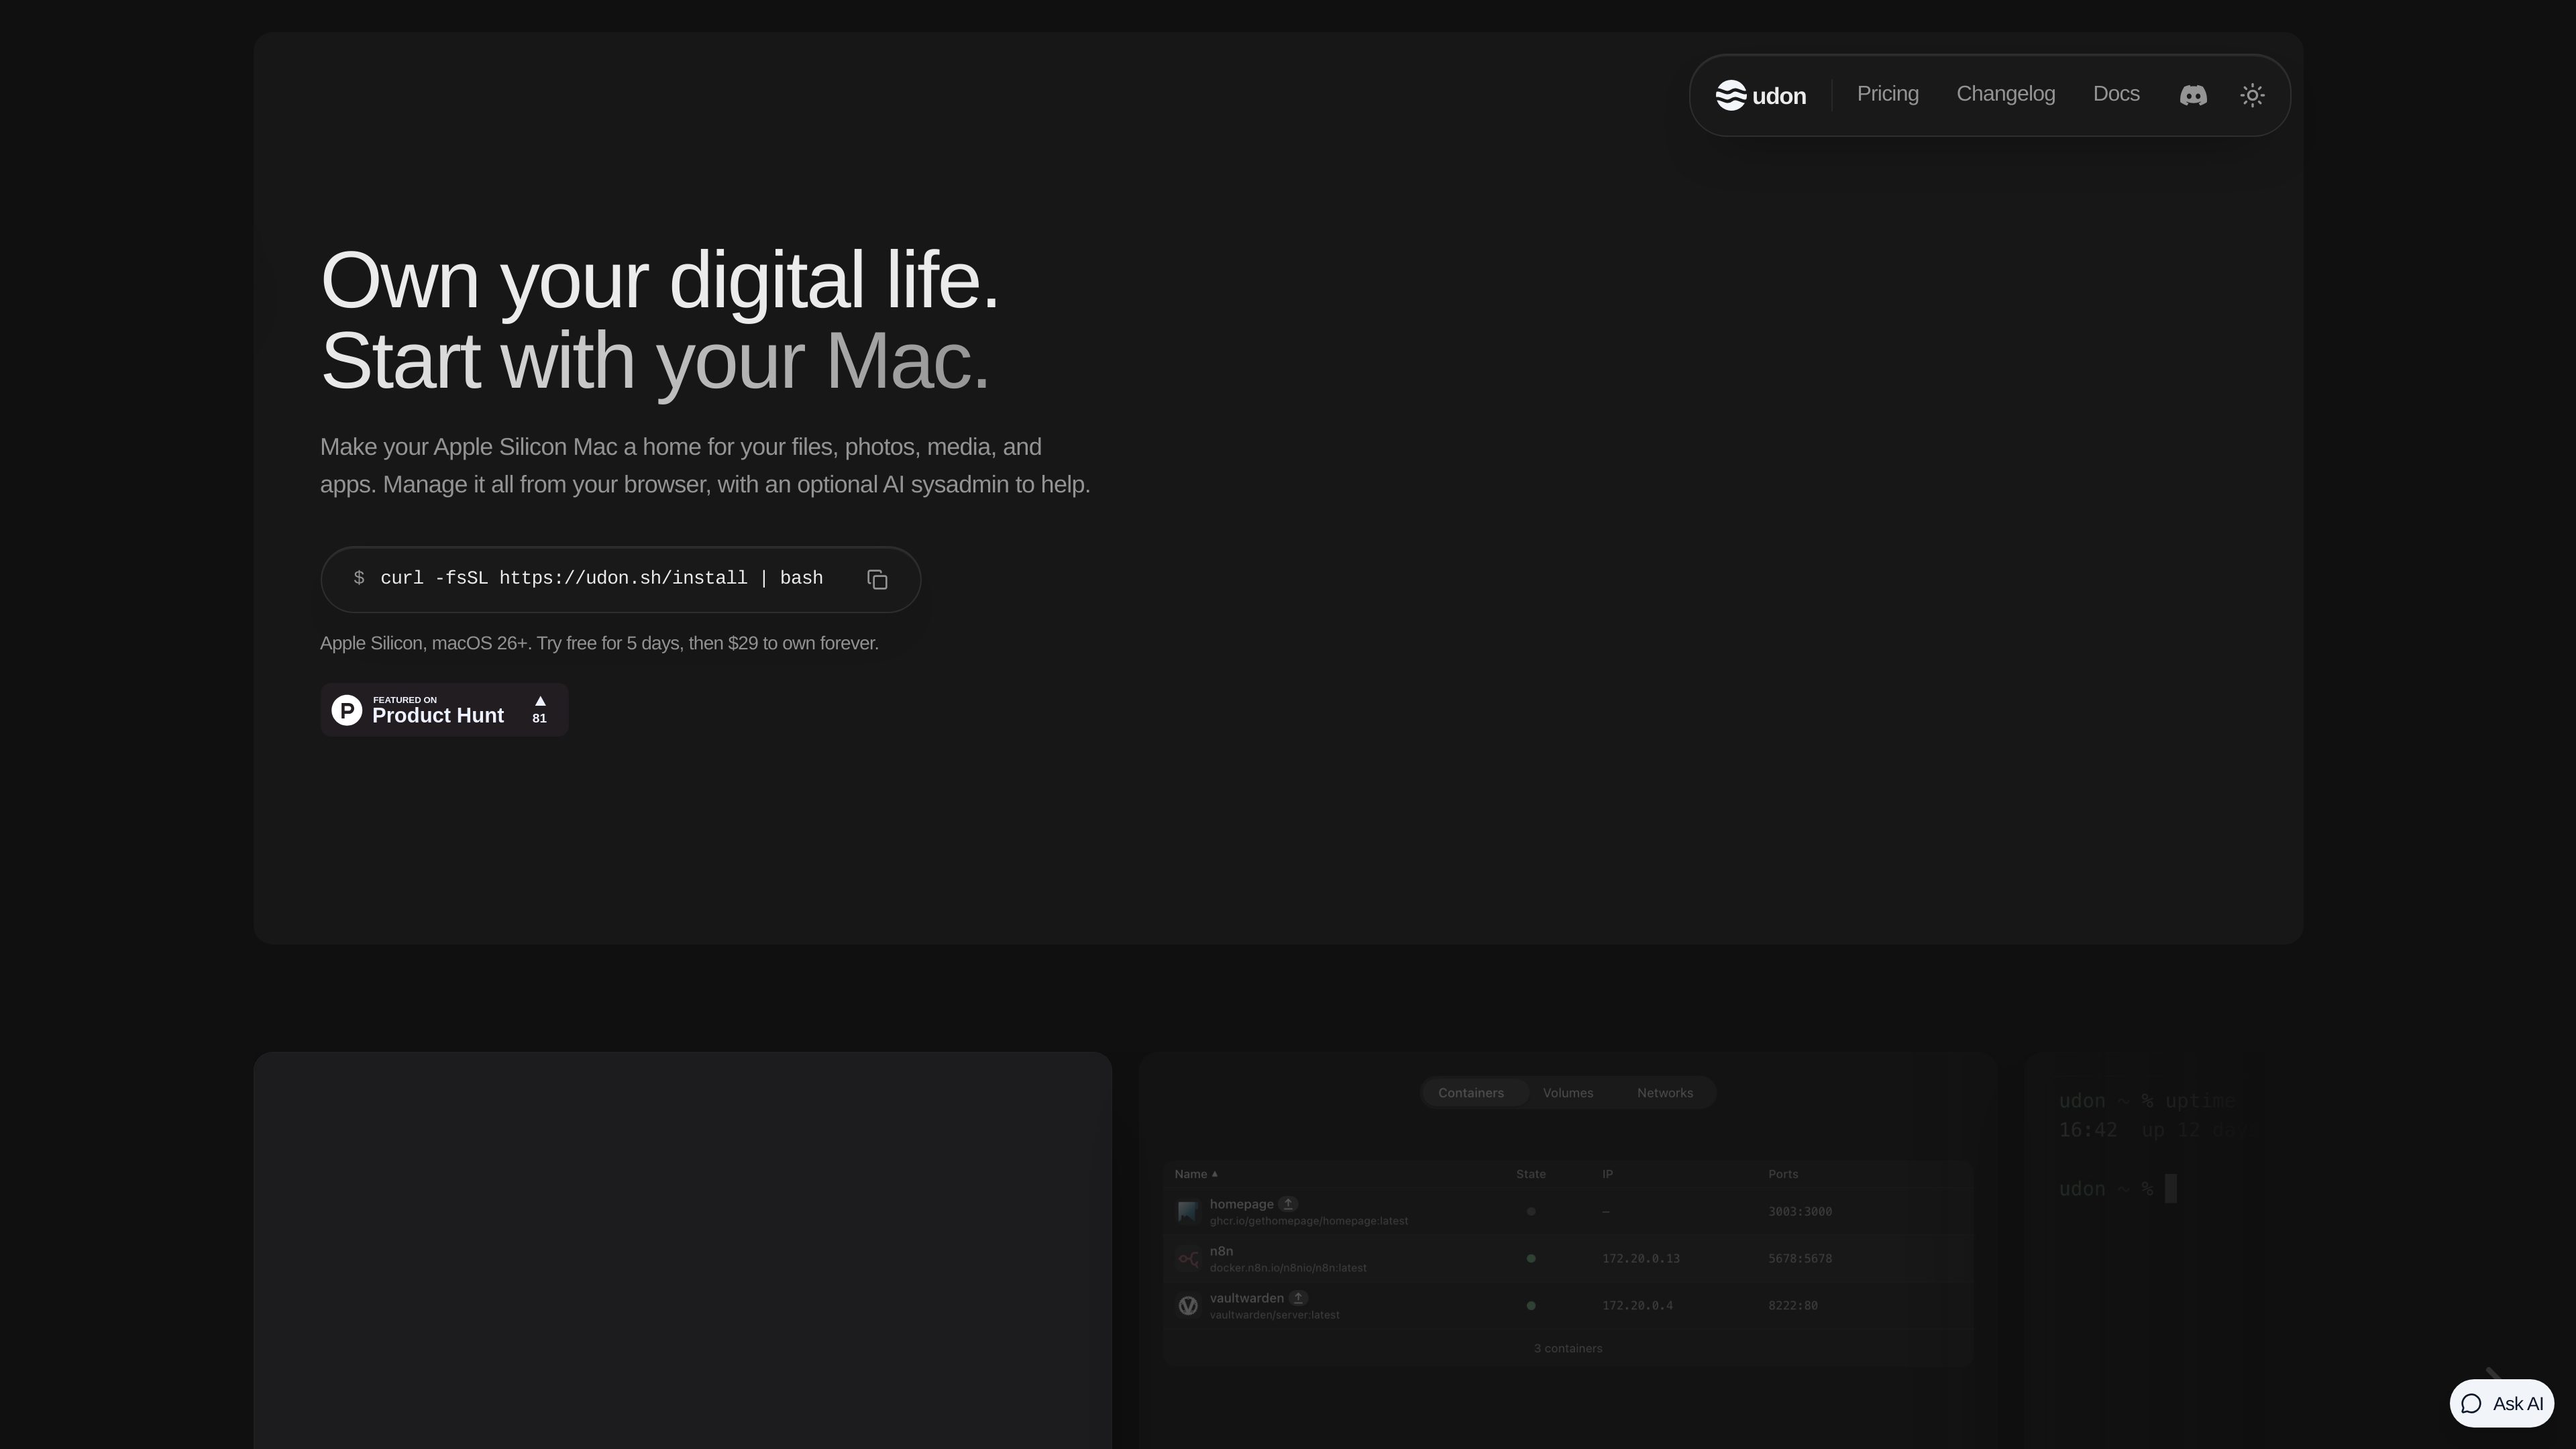Switch to the Networks tab
Screen dimensions: 2576x1449
pyautogui.click(x=1664, y=1093)
